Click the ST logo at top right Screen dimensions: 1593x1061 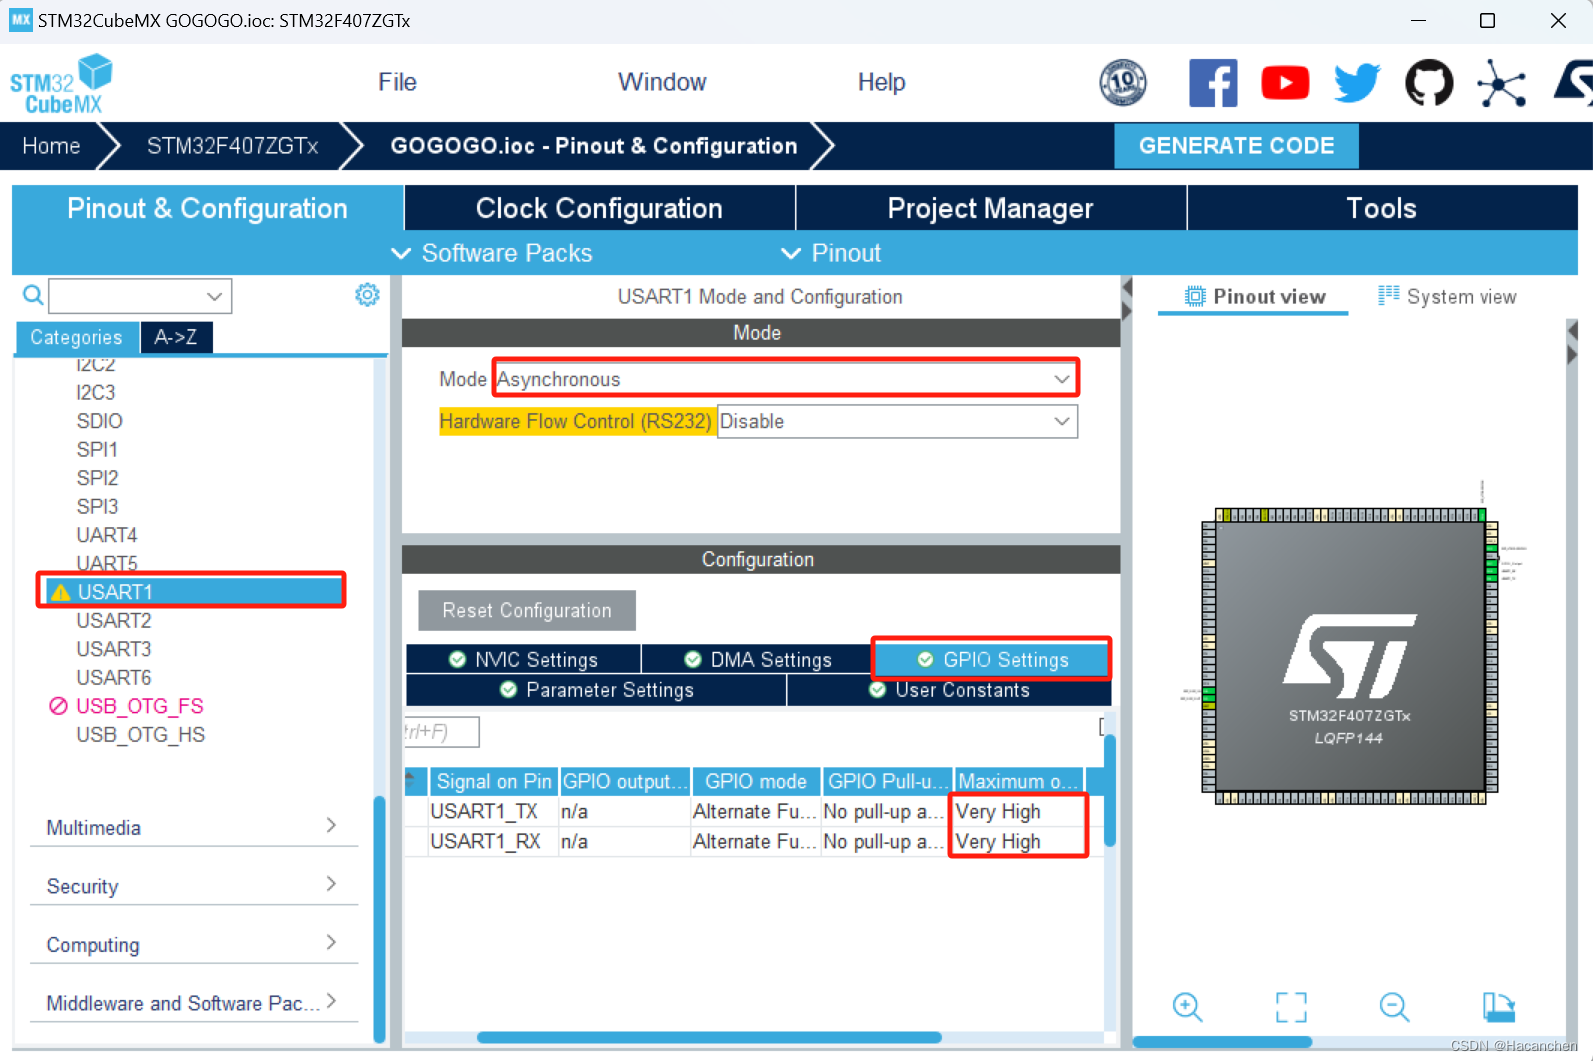click(x=1573, y=83)
